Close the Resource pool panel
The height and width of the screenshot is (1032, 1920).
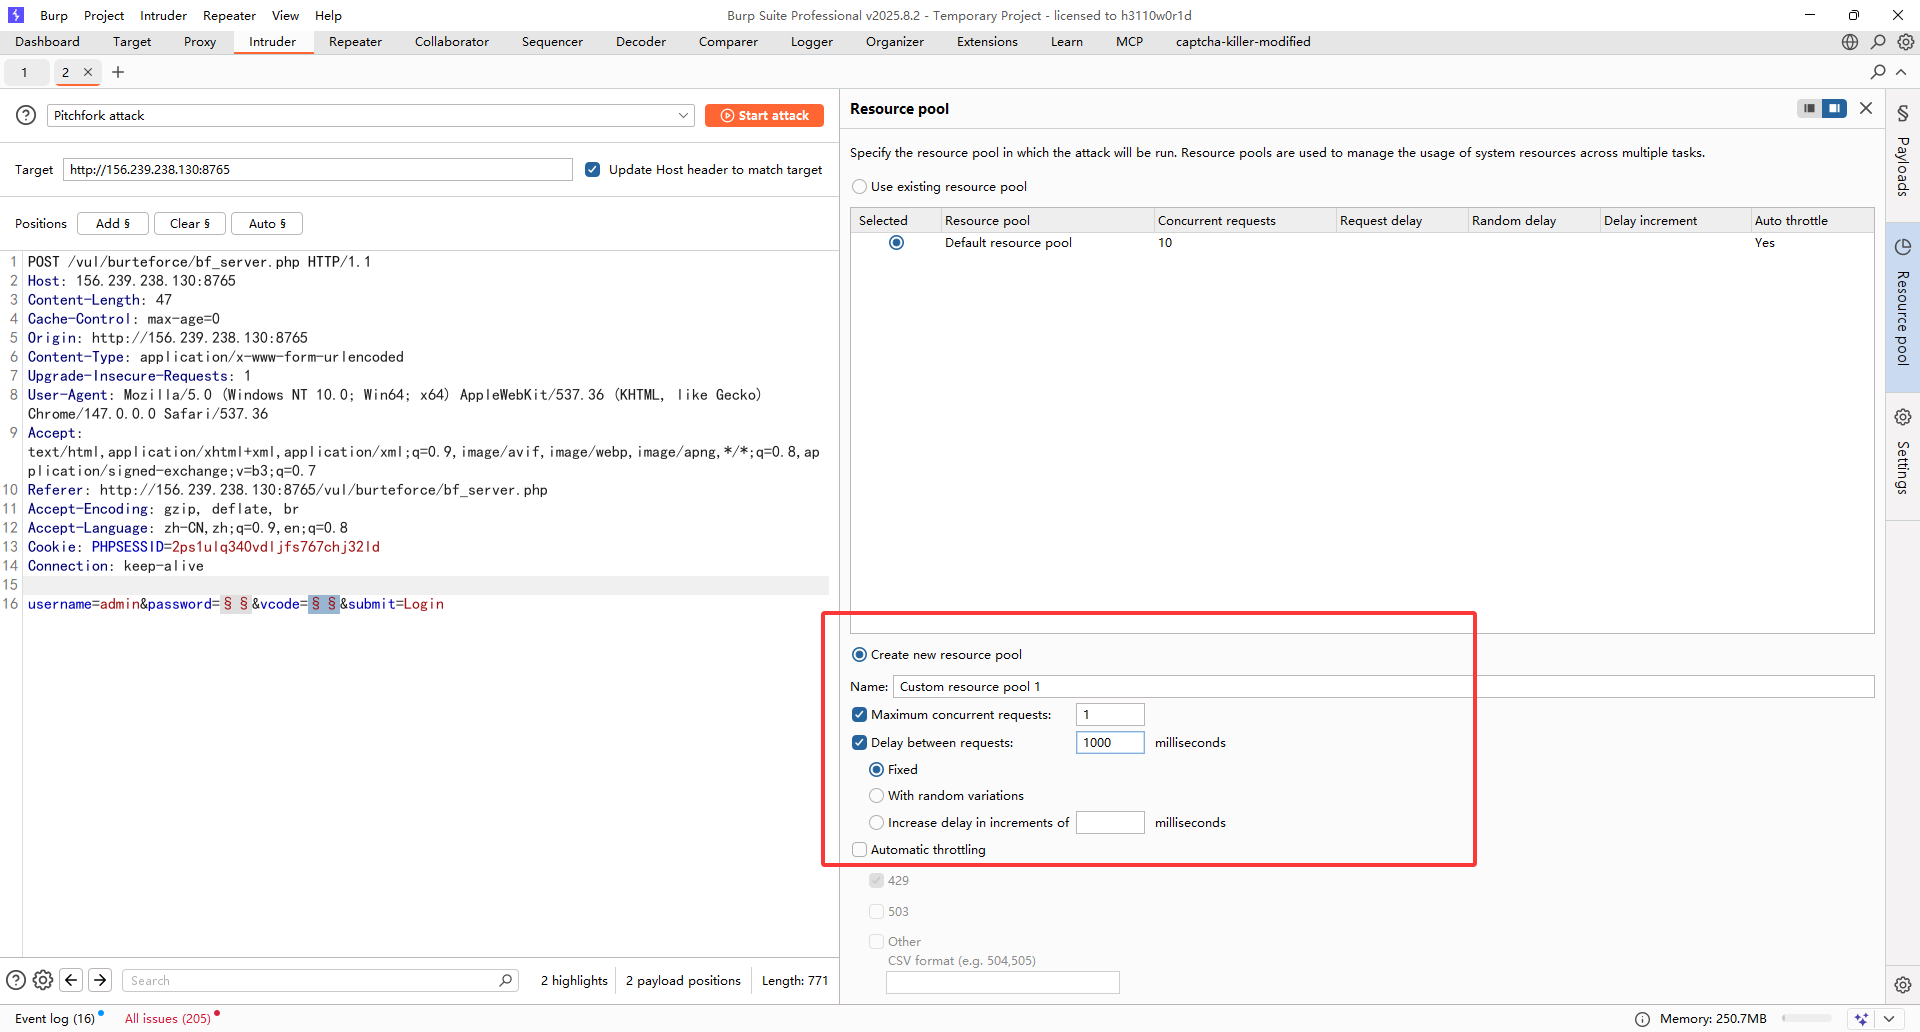coord(1866,108)
